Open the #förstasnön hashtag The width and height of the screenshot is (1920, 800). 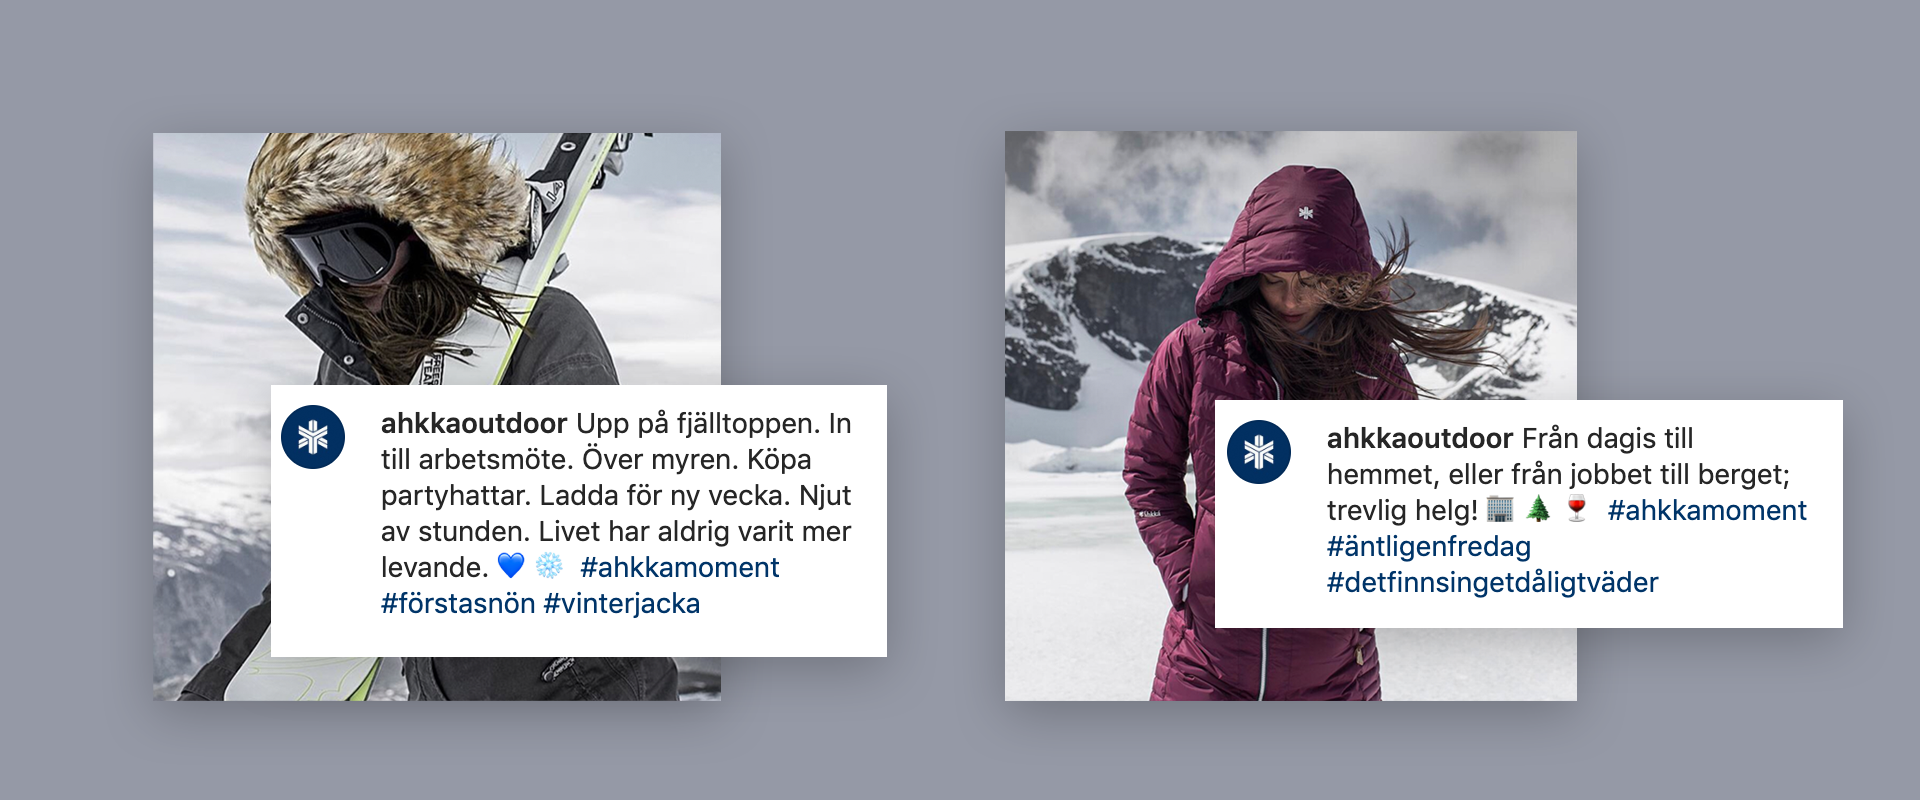pos(458,604)
